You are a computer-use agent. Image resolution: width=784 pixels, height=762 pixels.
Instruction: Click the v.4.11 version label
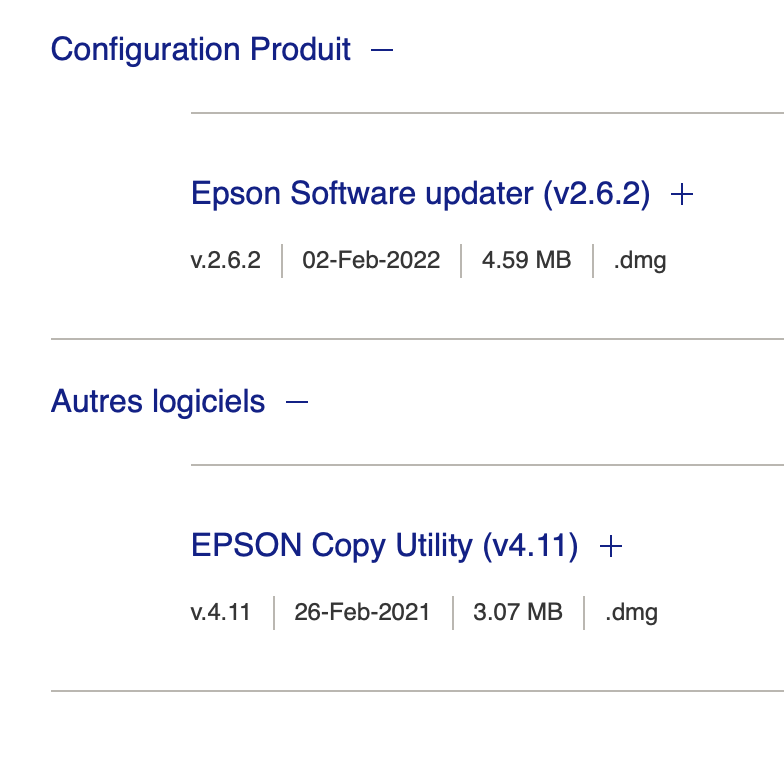point(221,612)
